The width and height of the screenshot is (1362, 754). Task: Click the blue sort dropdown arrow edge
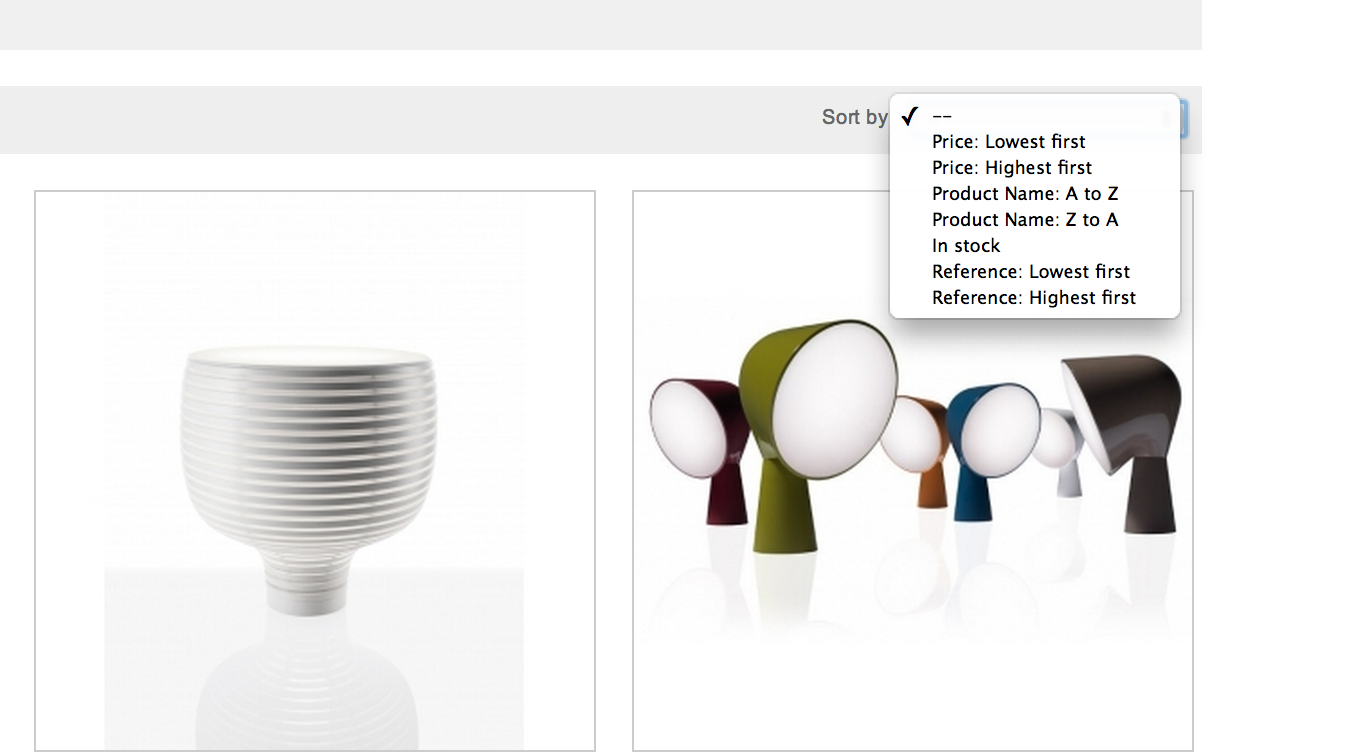tap(1183, 119)
